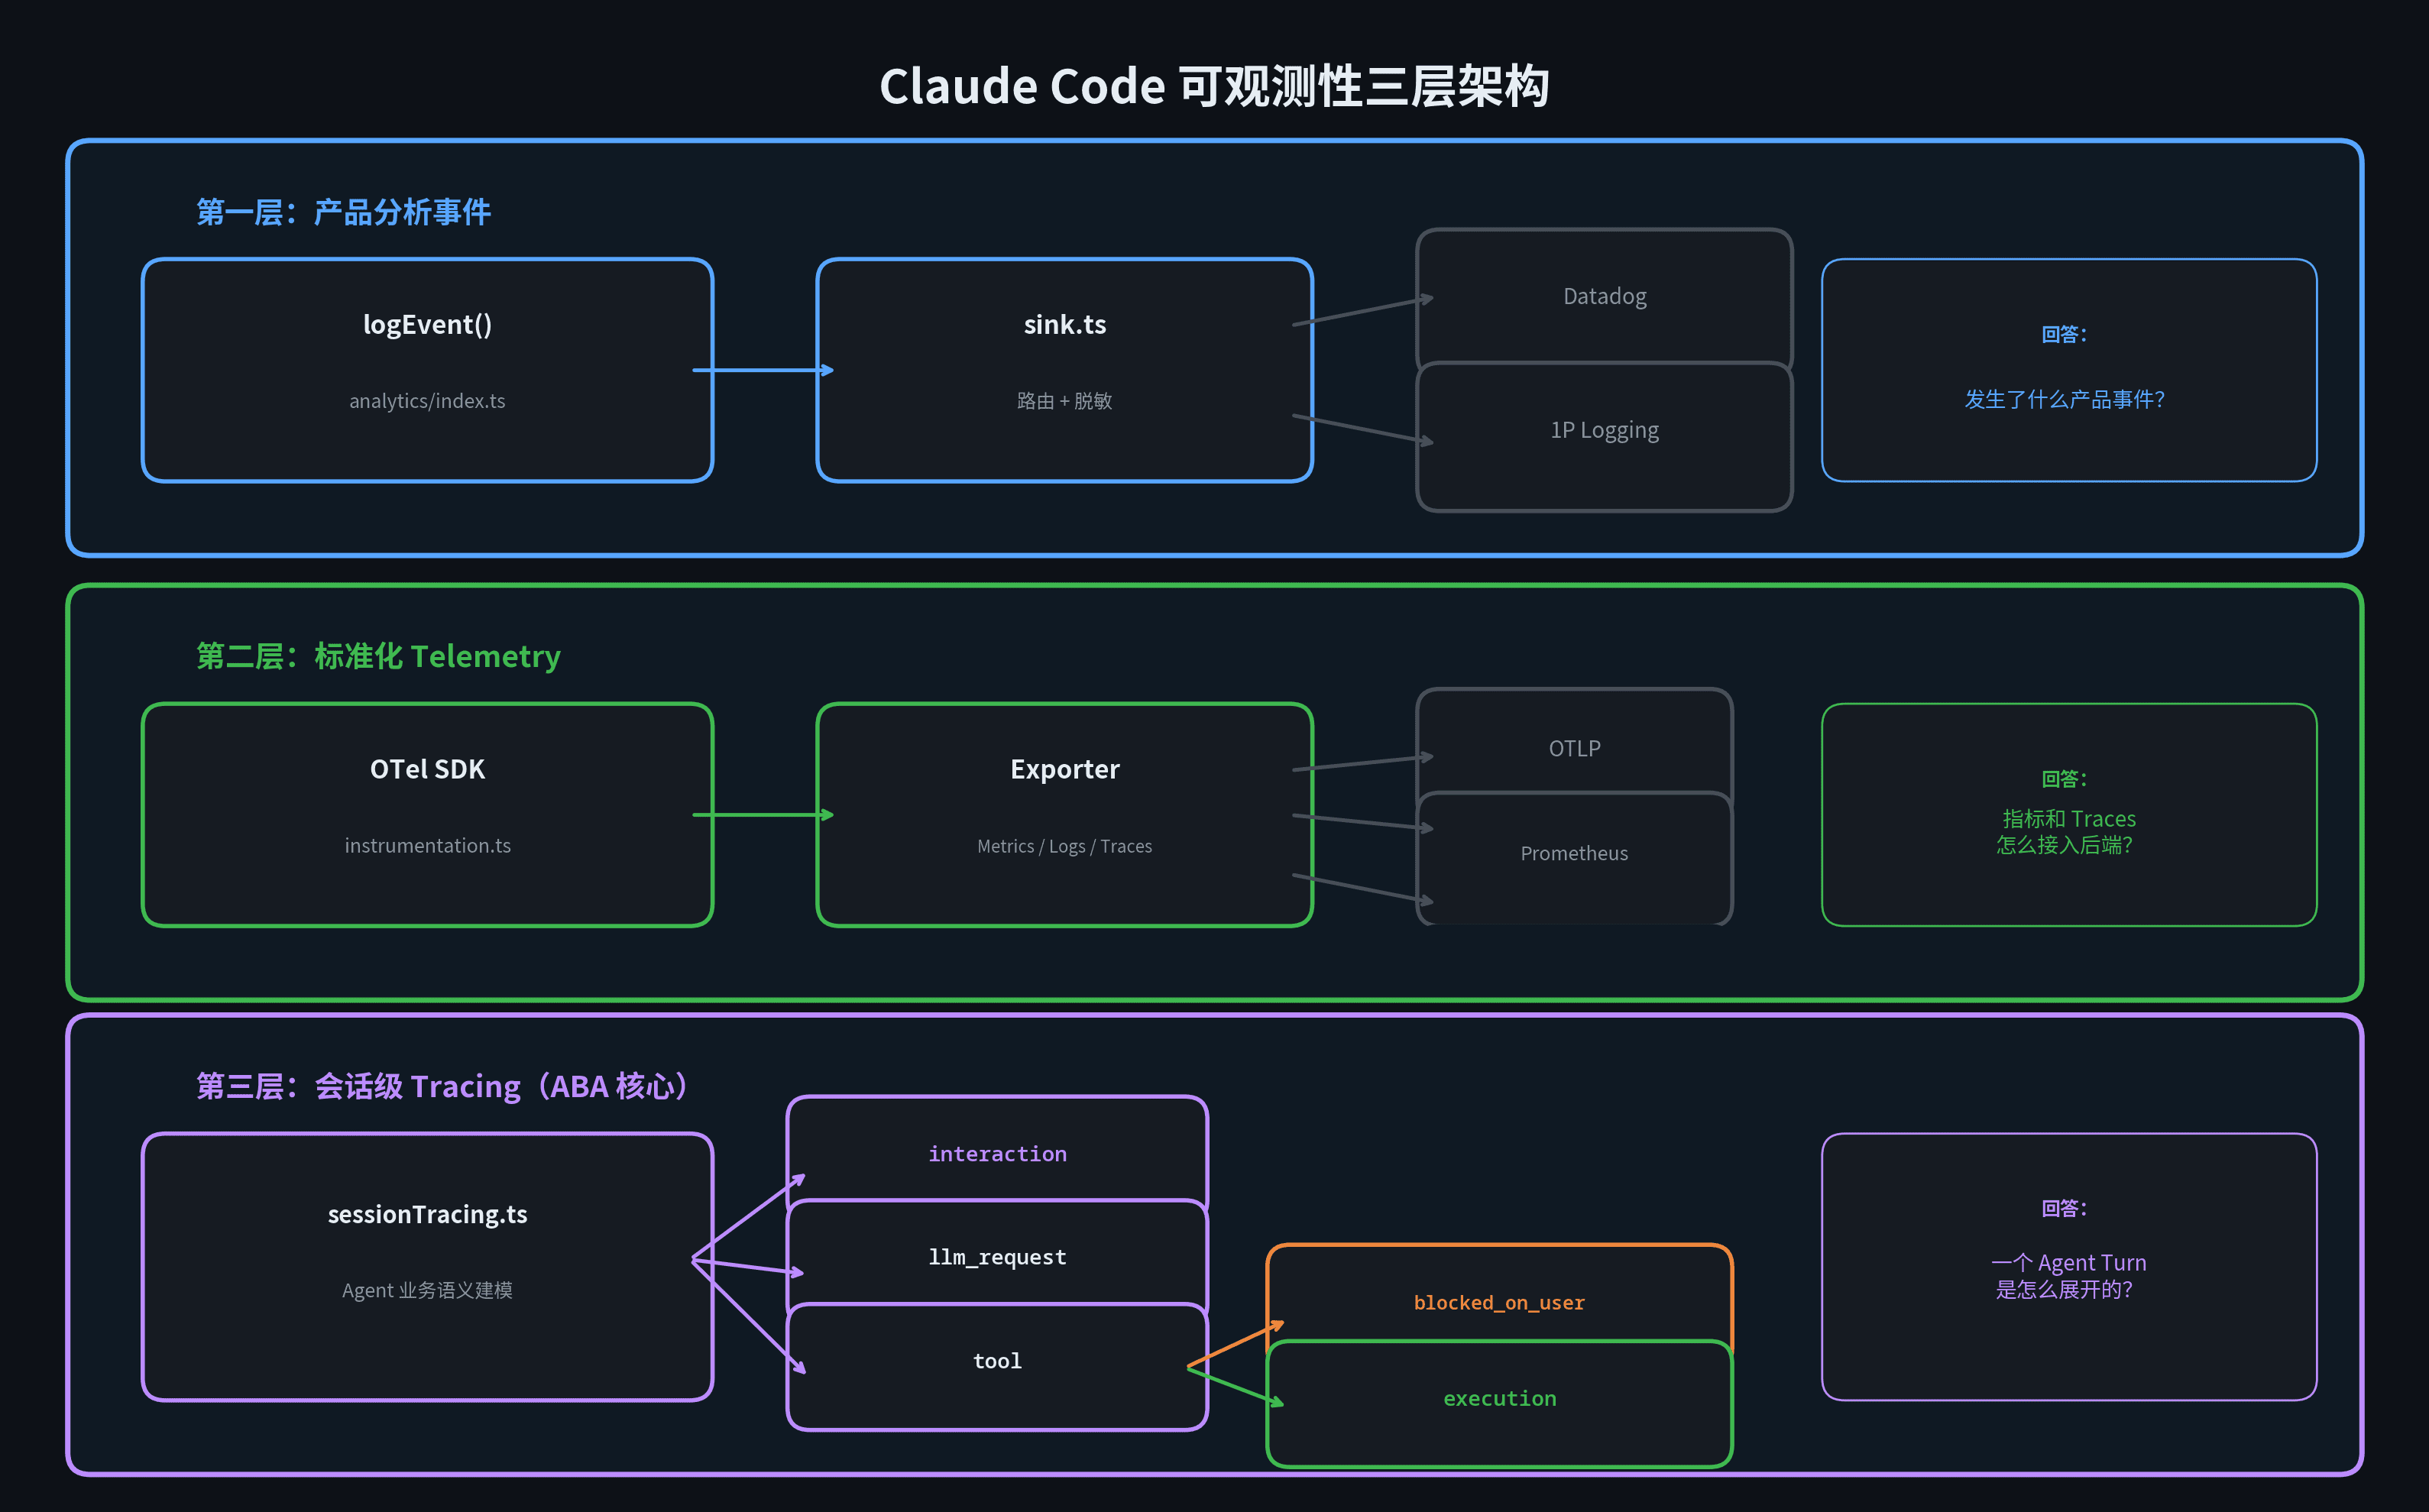Image resolution: width=2429 pixels, height=1512 pixels.
Task: Click the diagram title Claude Code 可观测性三层架构
Action: pyautogui.click(x=1214, y=86)
